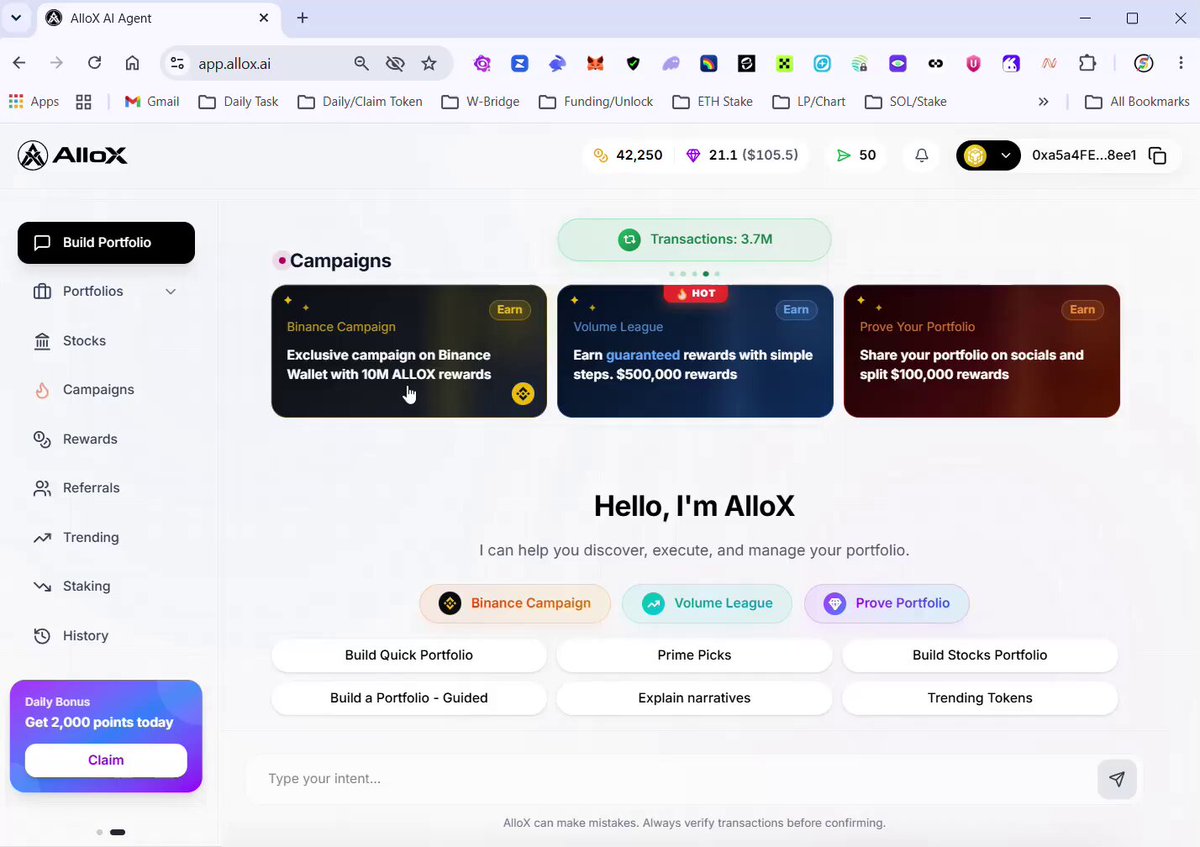Open notifications bell in AlloX header

click(x=922, y=156)
